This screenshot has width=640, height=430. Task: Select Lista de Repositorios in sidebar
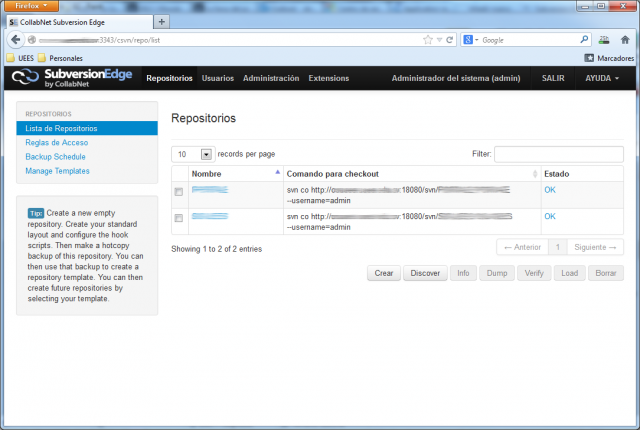pos(87,128)
